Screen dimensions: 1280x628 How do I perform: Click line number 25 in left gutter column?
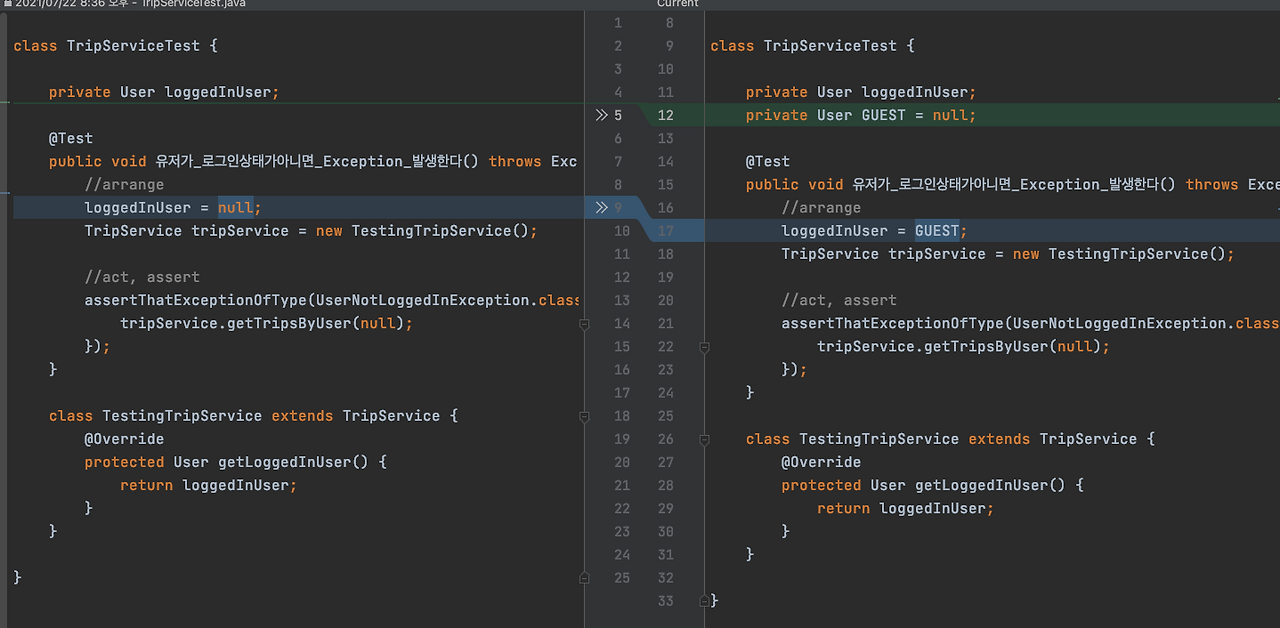pos(622,578)
